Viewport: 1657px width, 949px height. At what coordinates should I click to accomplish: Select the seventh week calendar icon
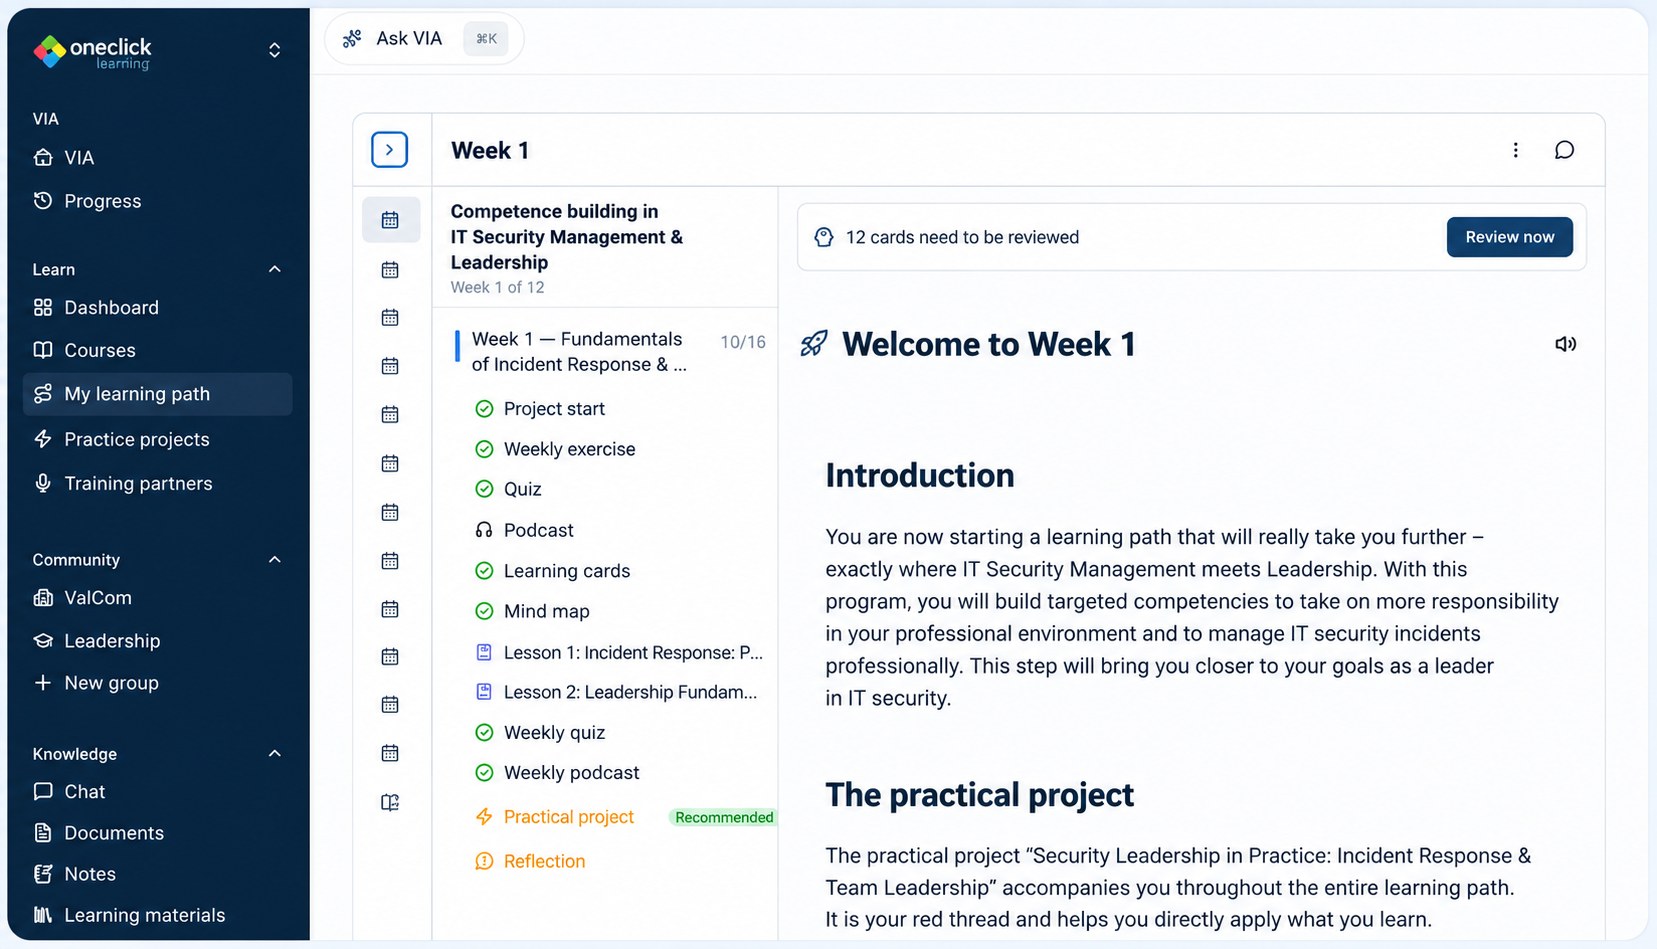coord(391,512)
